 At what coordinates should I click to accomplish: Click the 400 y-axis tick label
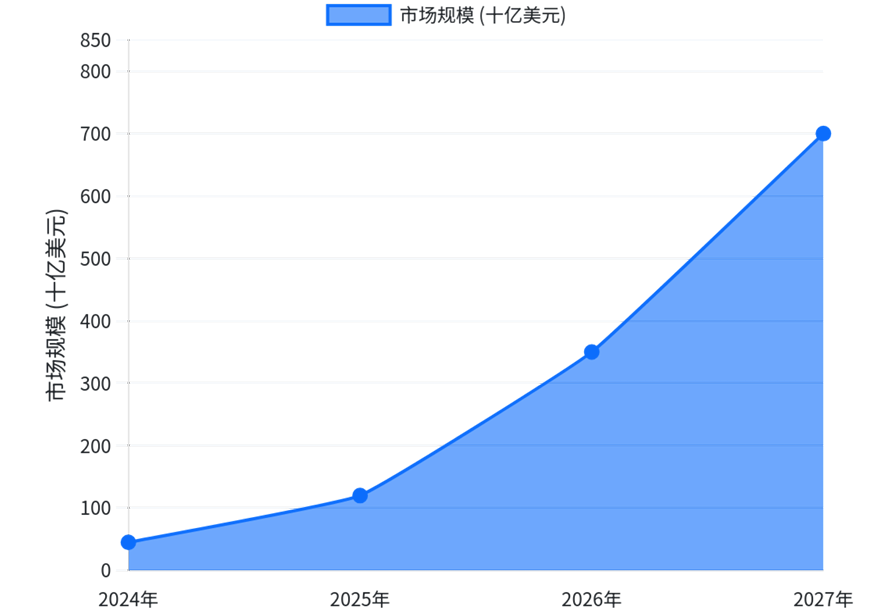coord(98,322)
